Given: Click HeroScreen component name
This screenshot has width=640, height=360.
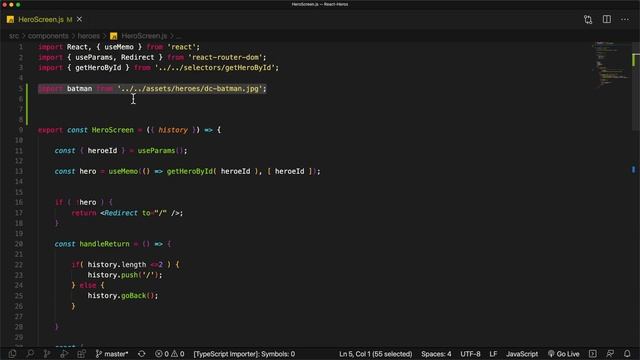Looking at the screenshot, I should coord(113,130).
